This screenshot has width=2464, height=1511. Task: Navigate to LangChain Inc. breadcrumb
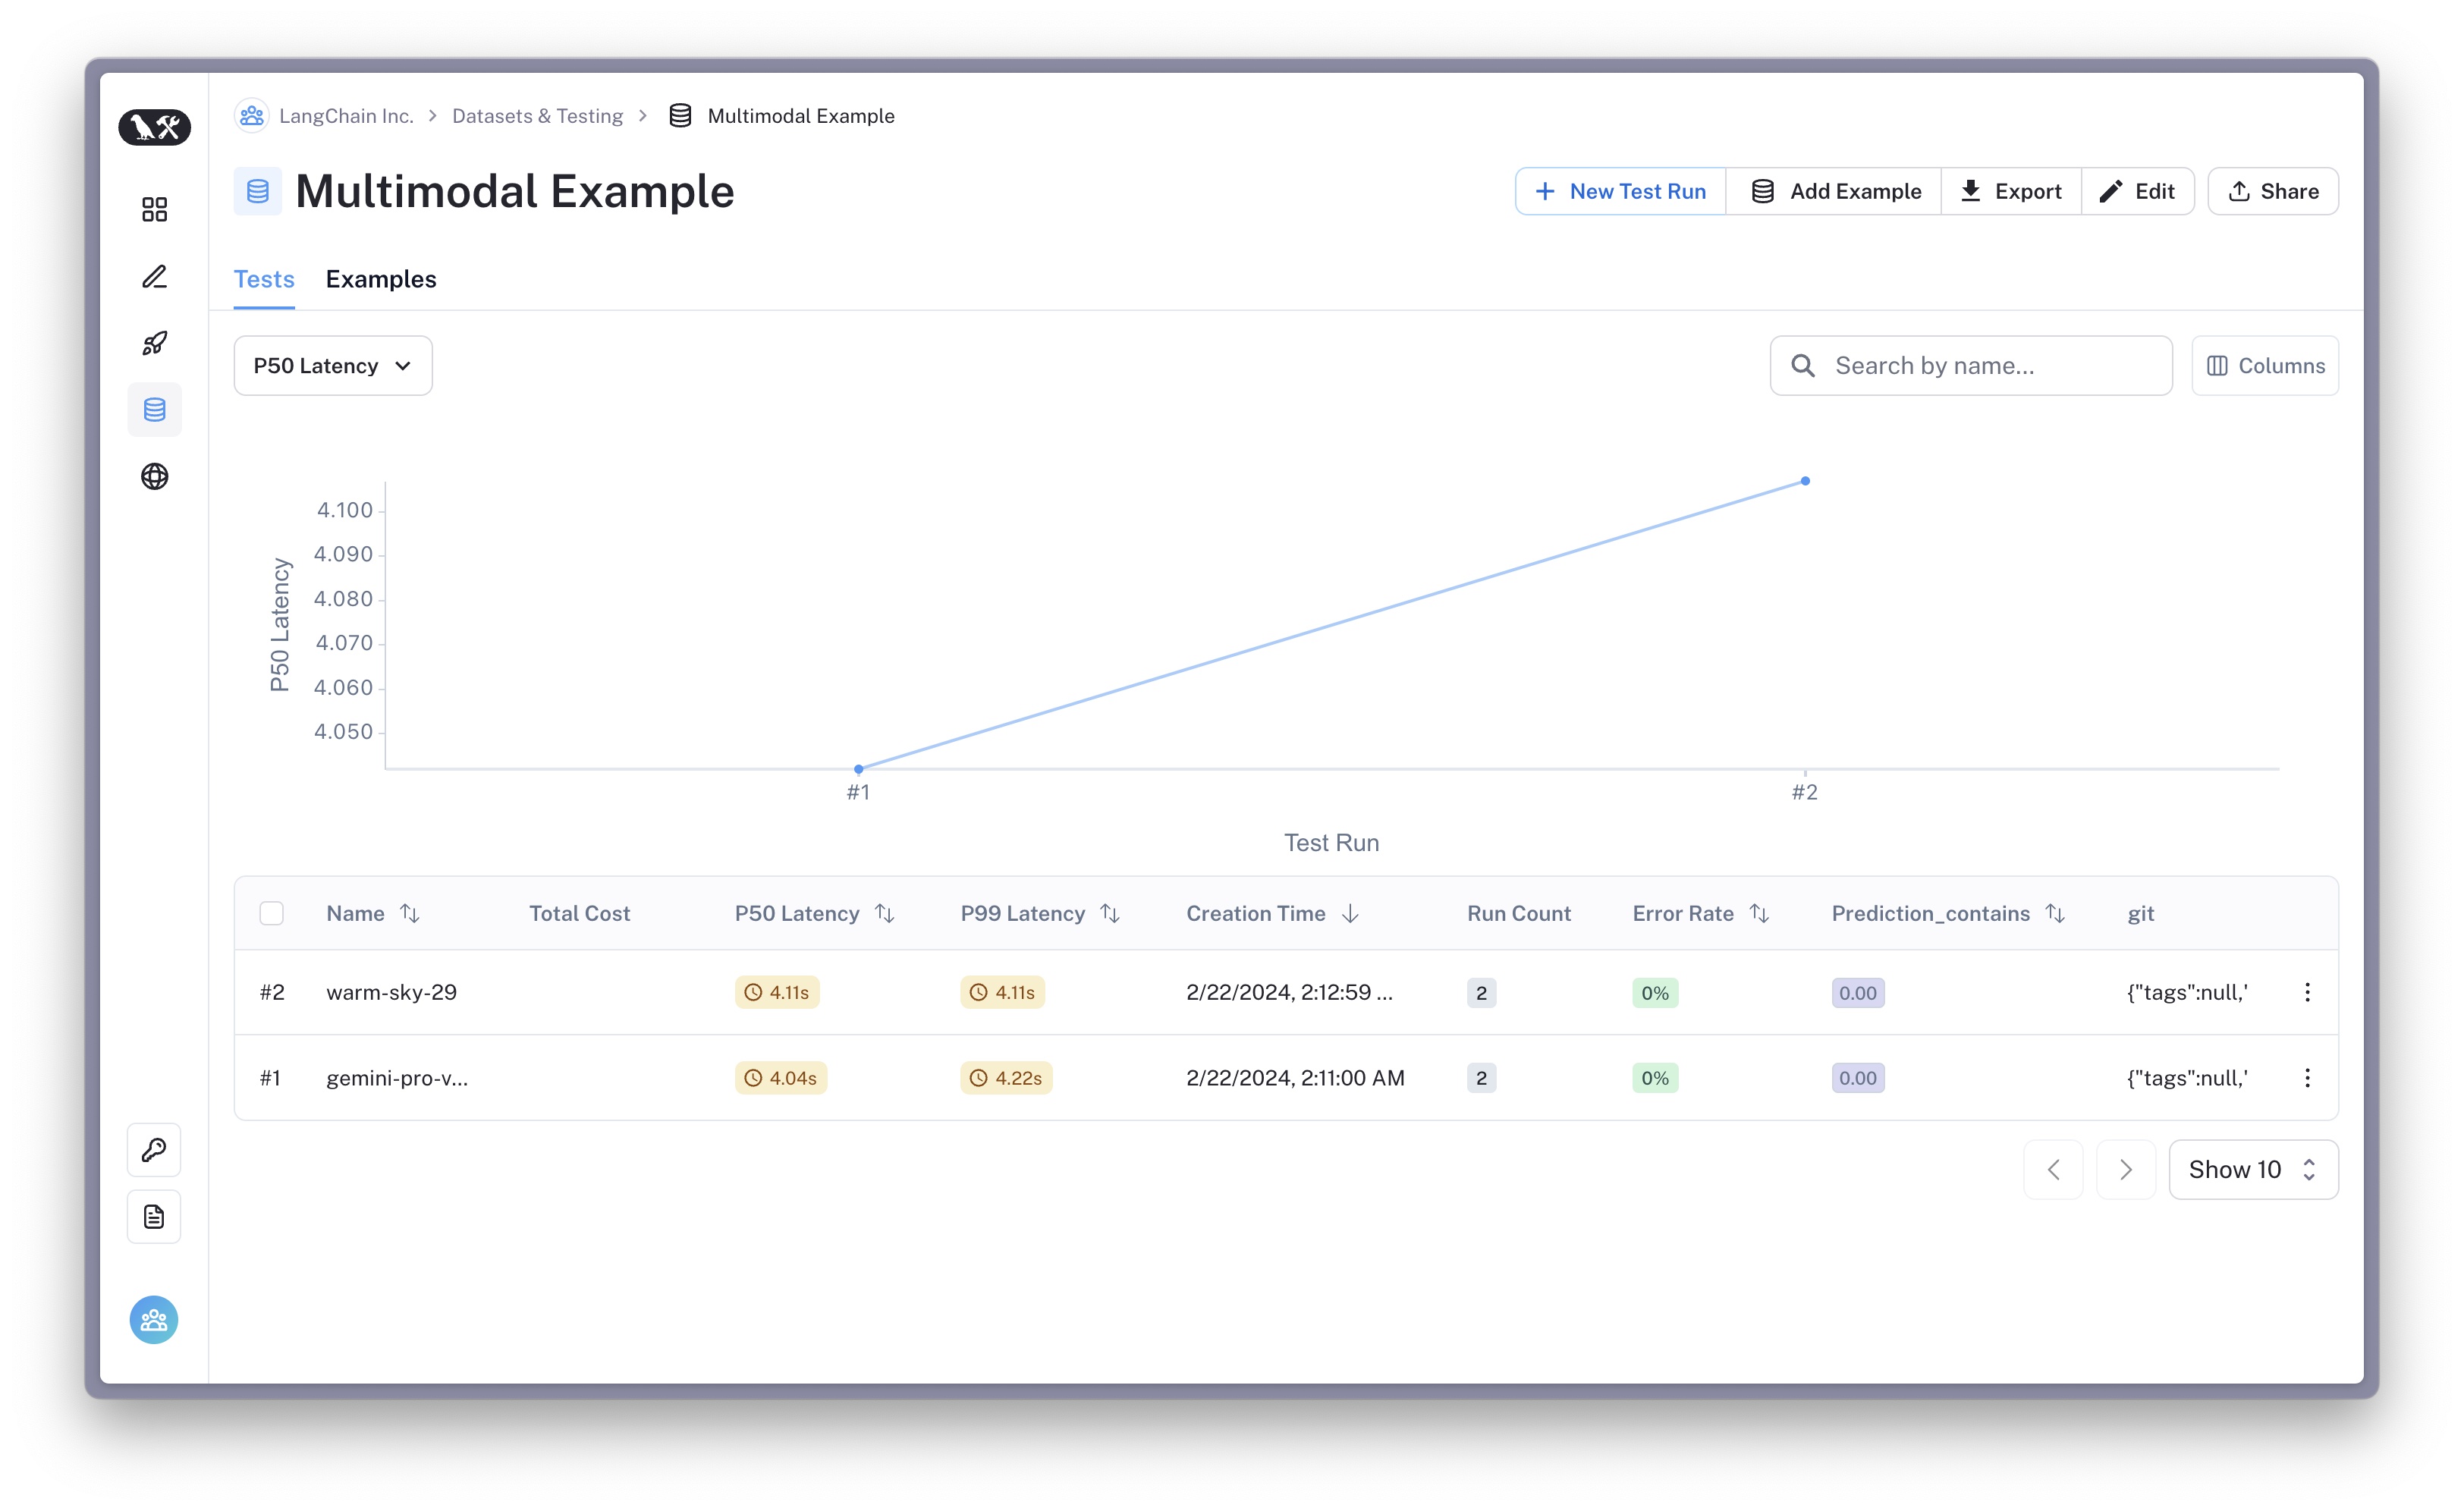[x=346, y=116]
